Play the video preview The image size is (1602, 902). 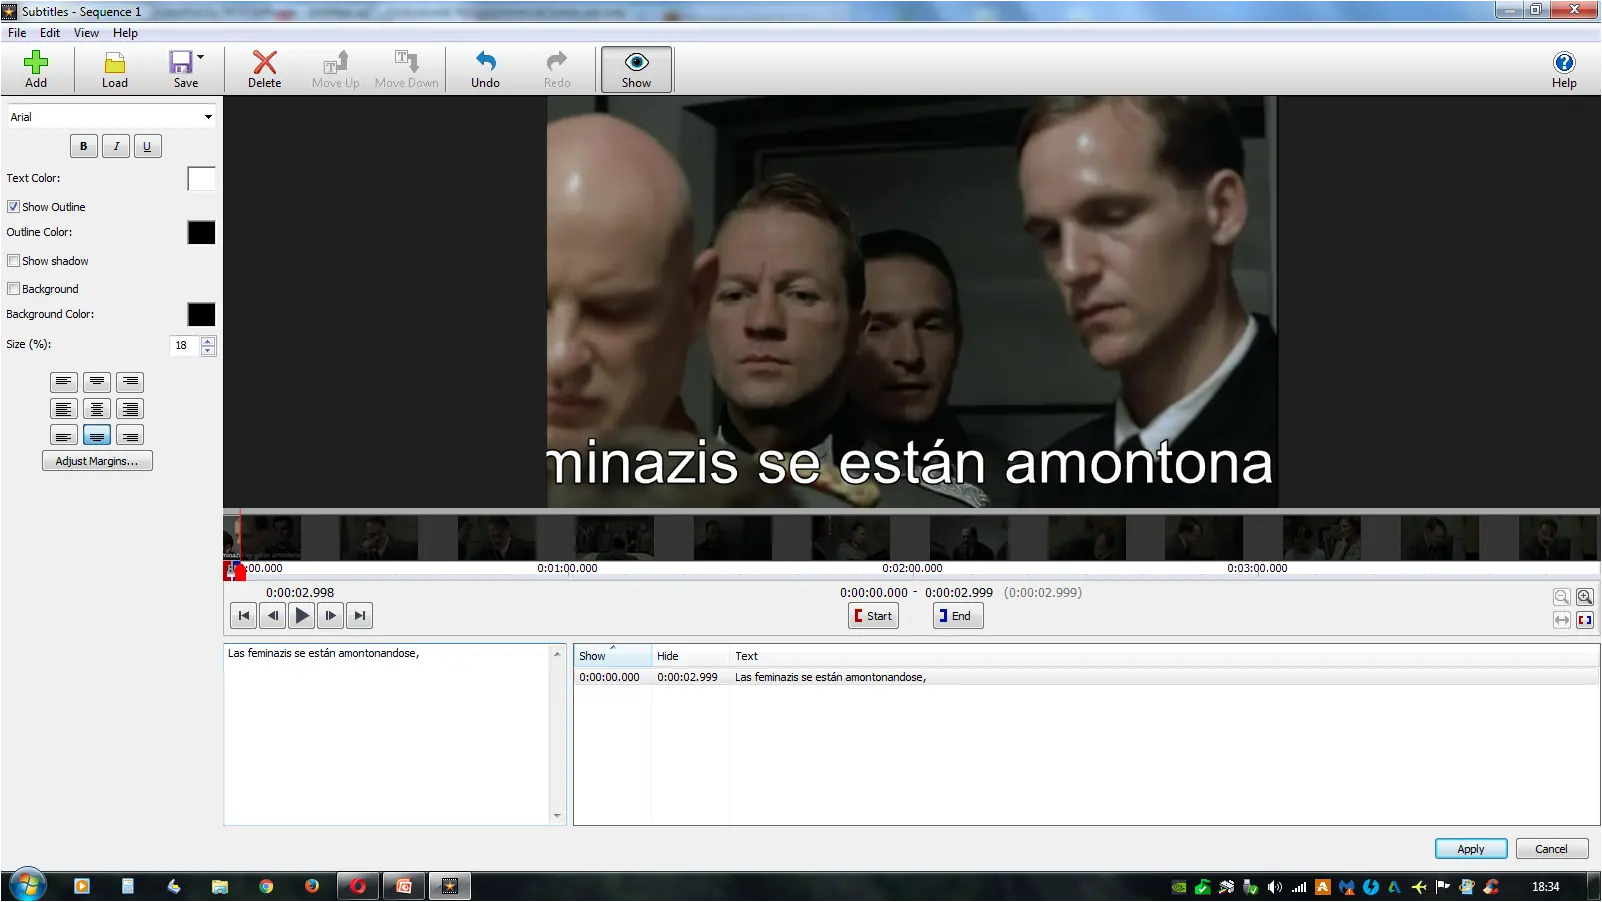302,616
